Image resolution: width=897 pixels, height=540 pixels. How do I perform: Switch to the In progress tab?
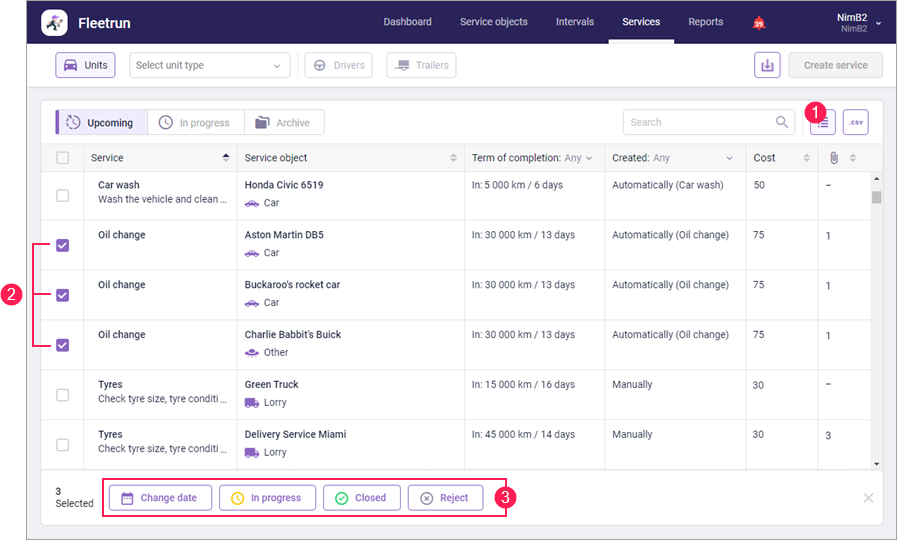[195, 123]
